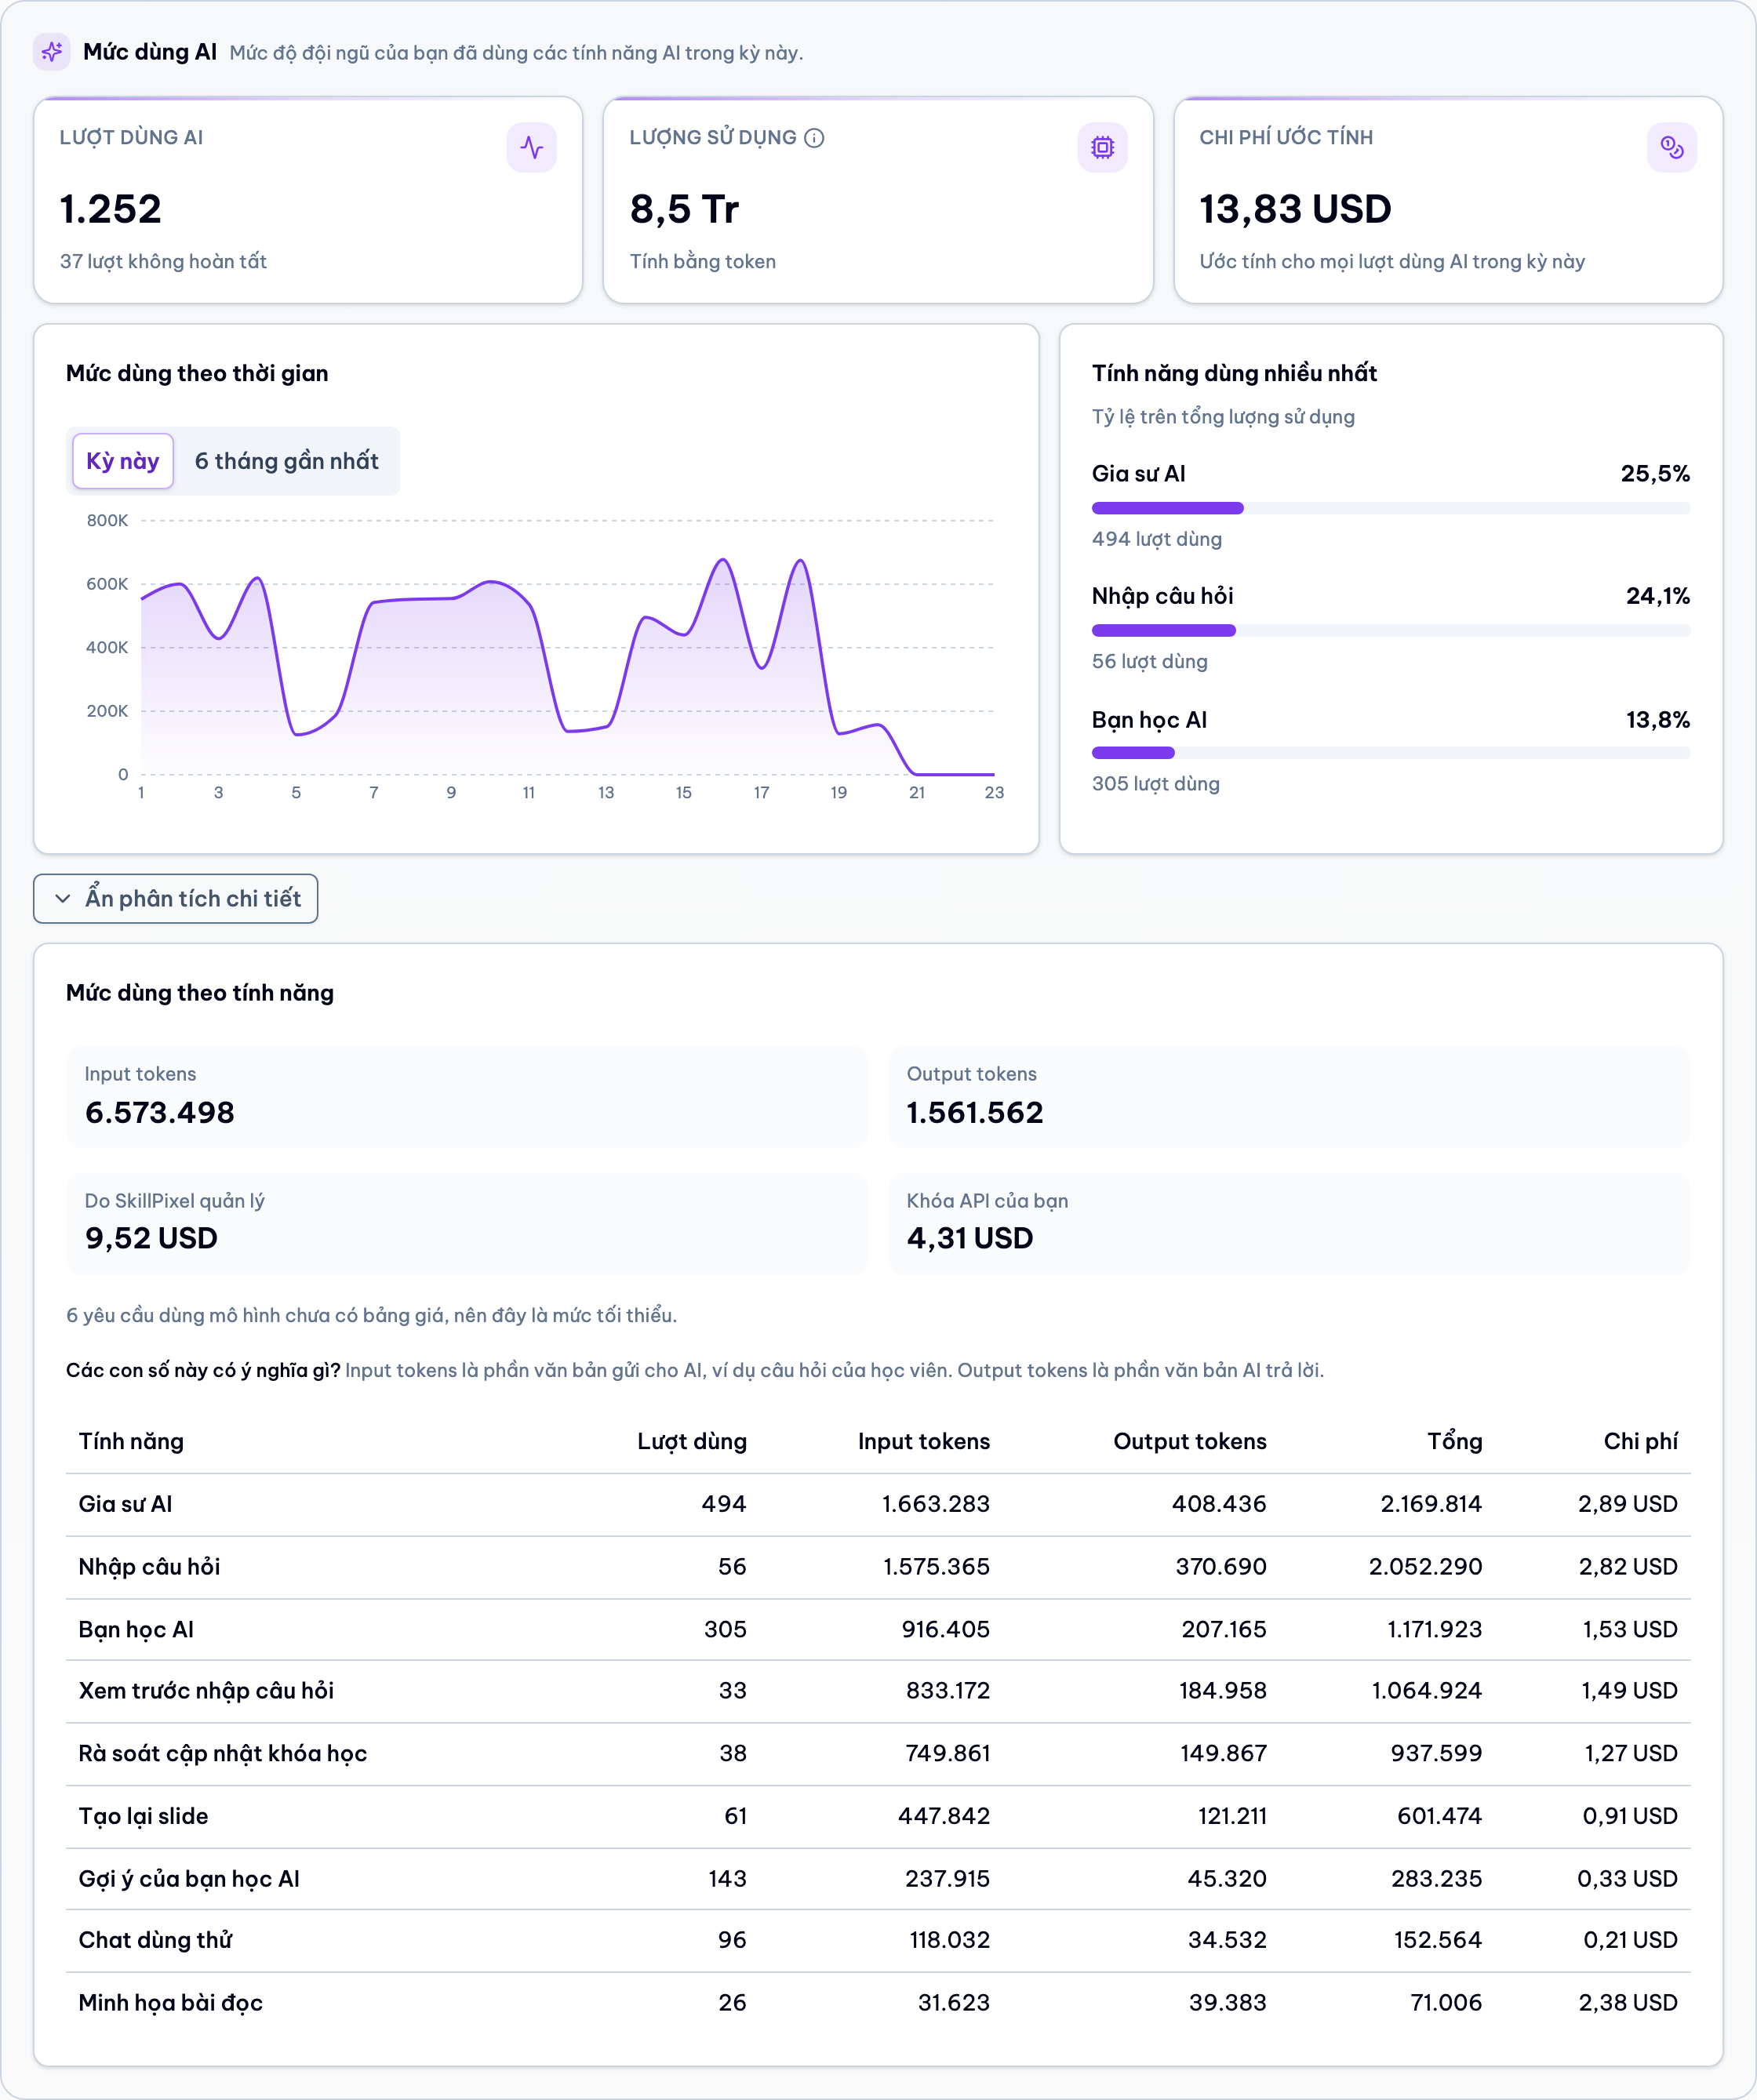Viewport: 1757px width, 2100px height.
Task: Click the 2,38 USD cost for Minh họa bài đọc
Action: tap(1627, 2003)
